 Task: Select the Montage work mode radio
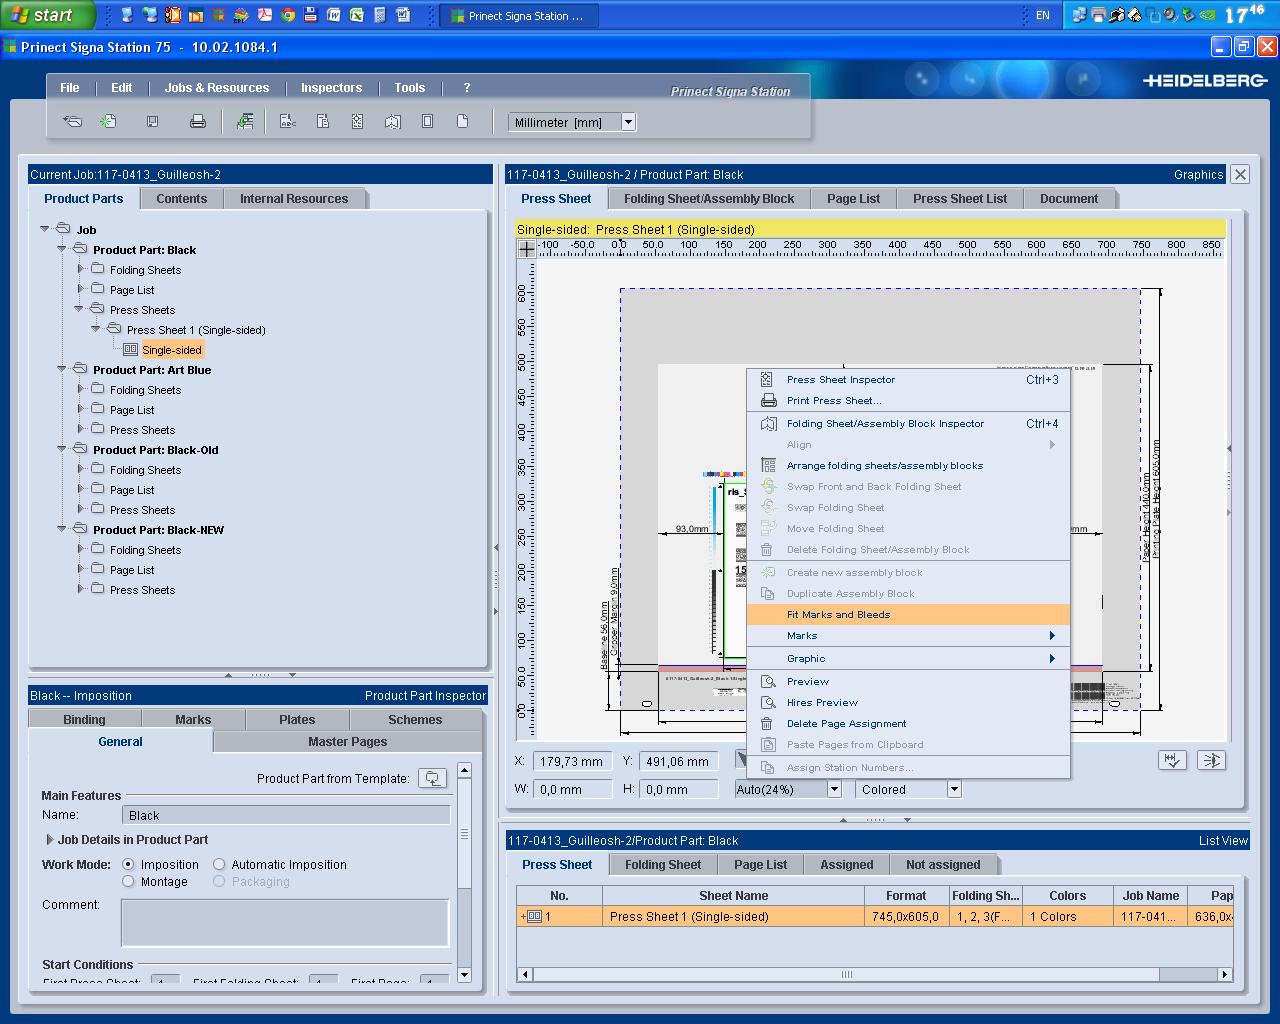tap(128, 881)
